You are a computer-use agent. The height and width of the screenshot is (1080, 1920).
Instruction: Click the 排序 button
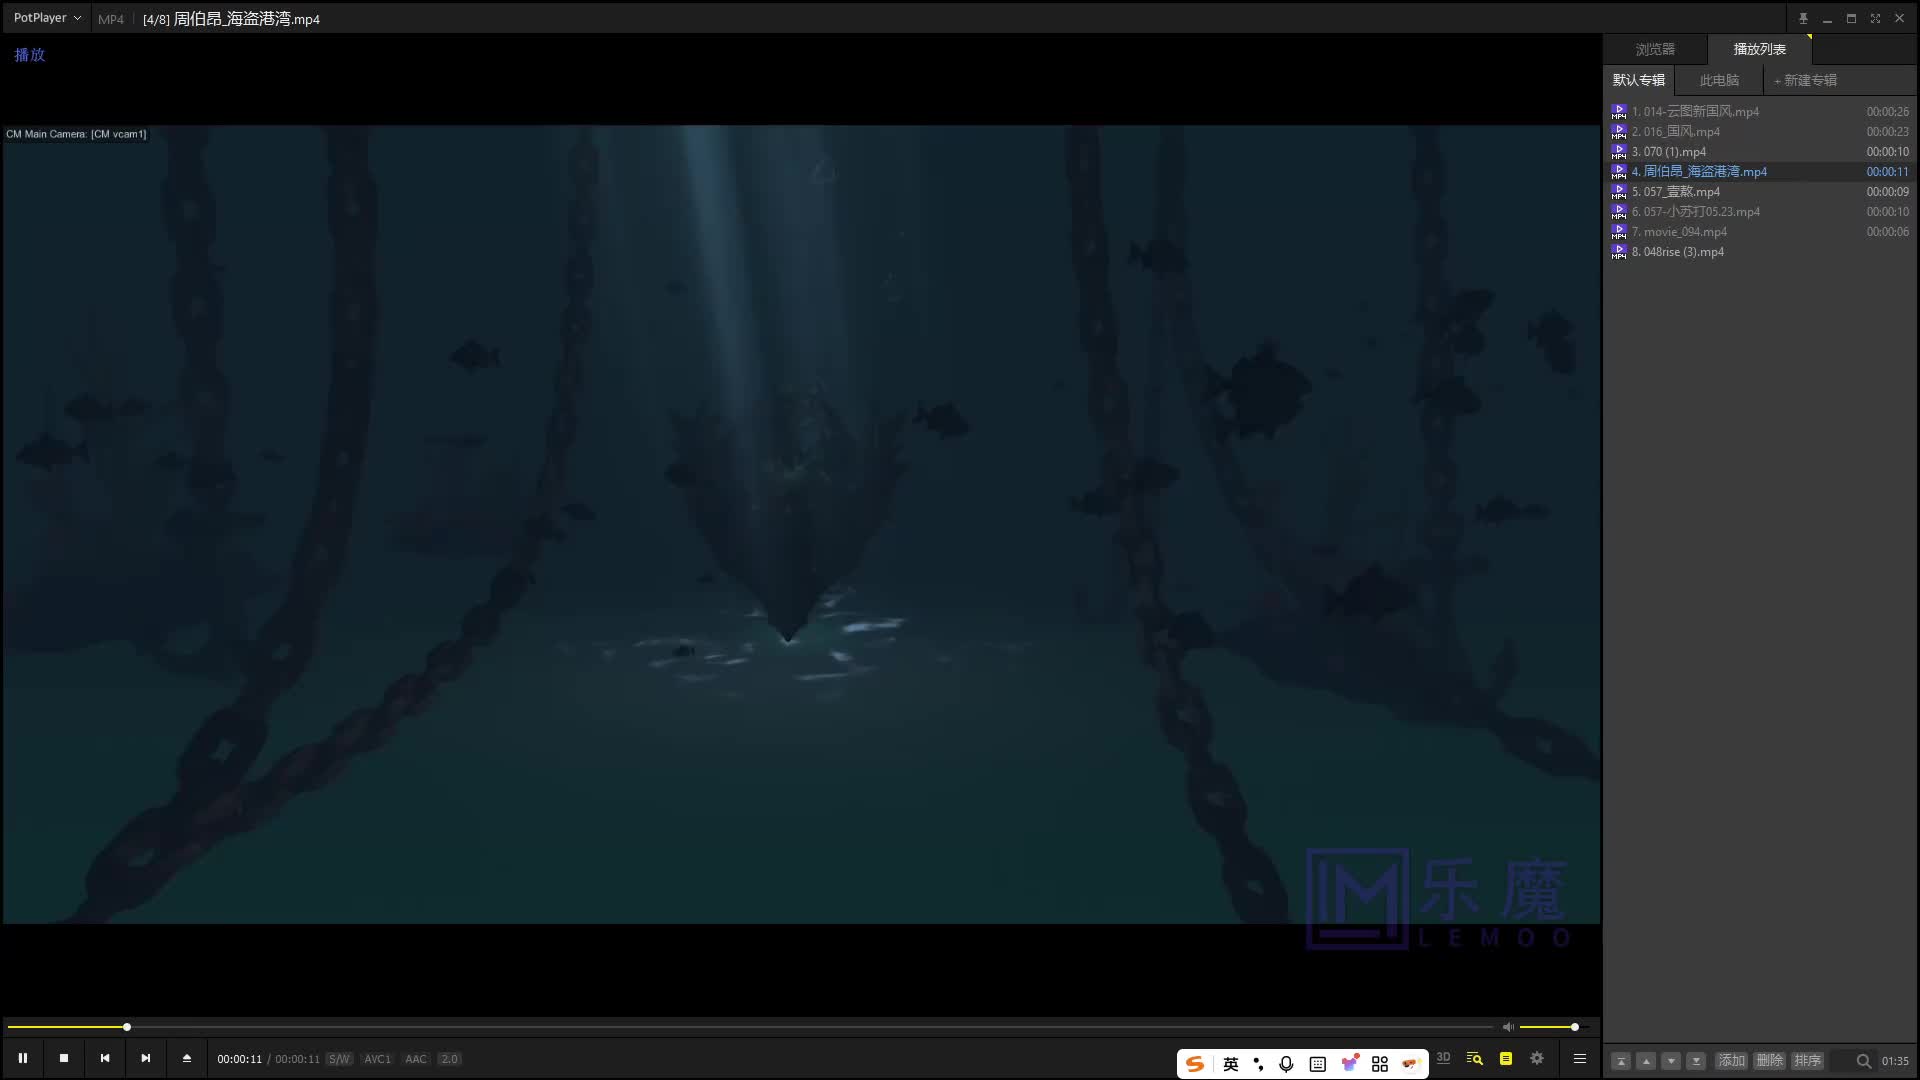point(1807,1061)
